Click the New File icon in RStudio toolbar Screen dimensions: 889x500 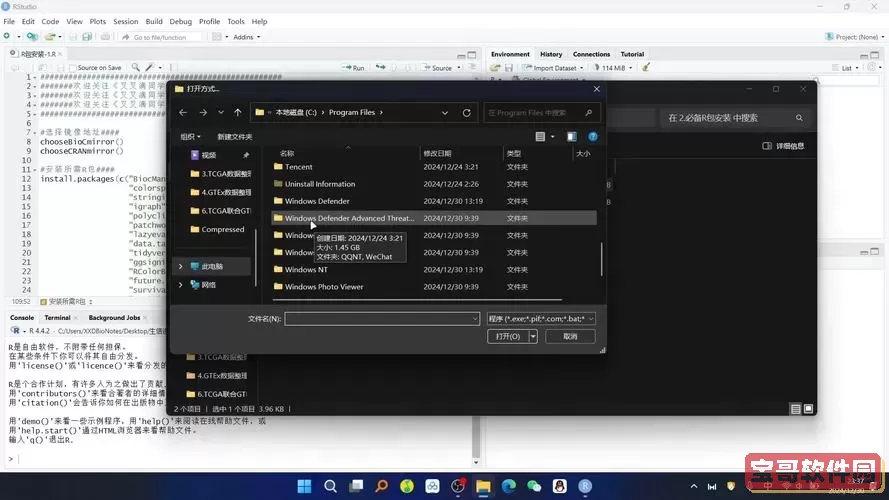click(x=7, y=37)
